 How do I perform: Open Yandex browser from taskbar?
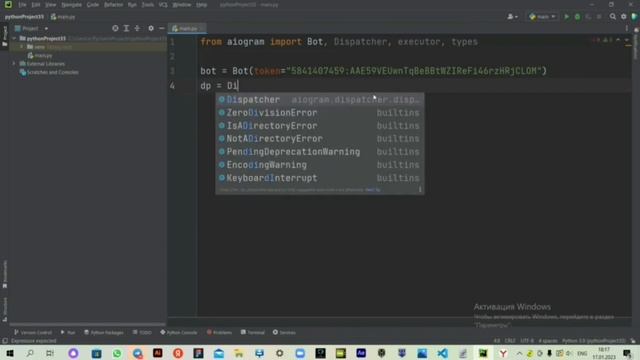click(503, 353)
